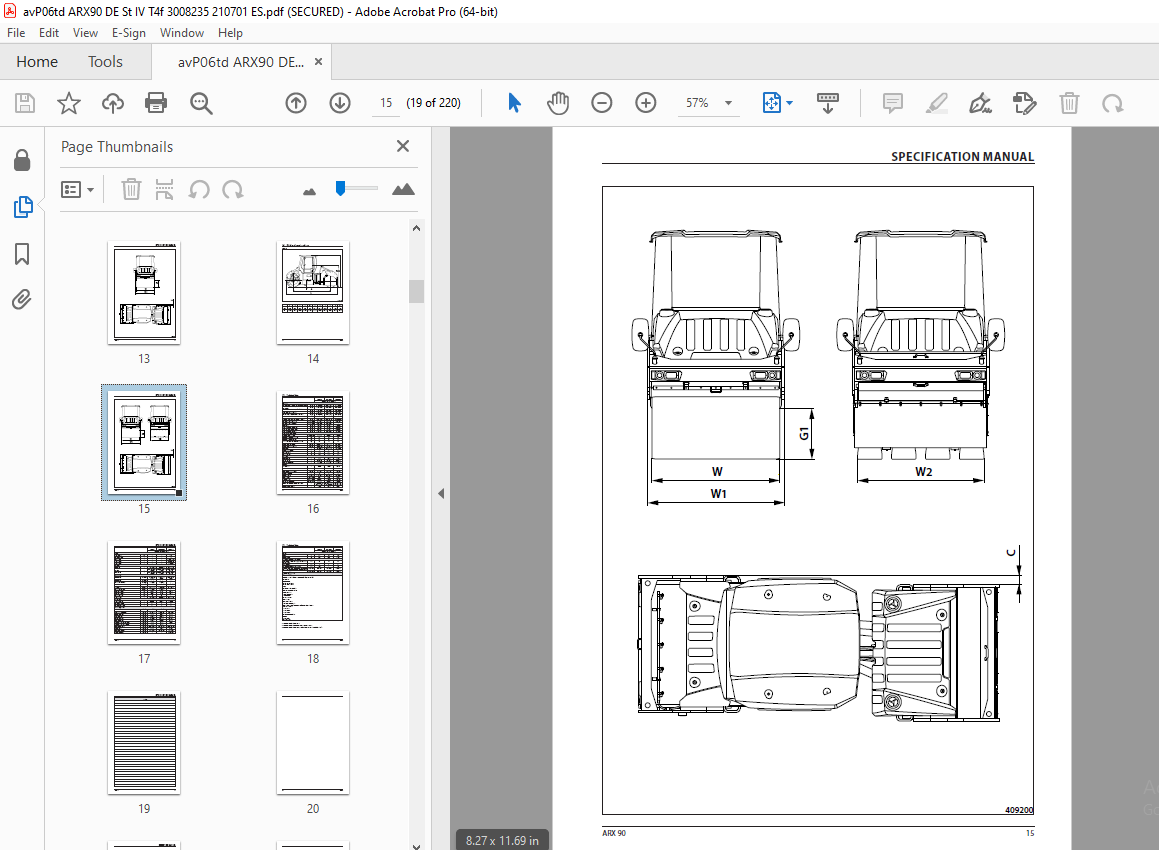This screenshot has width=1159, height=850.
Task: Select page 18 thumbnail
Action: (x=313, y=593)
